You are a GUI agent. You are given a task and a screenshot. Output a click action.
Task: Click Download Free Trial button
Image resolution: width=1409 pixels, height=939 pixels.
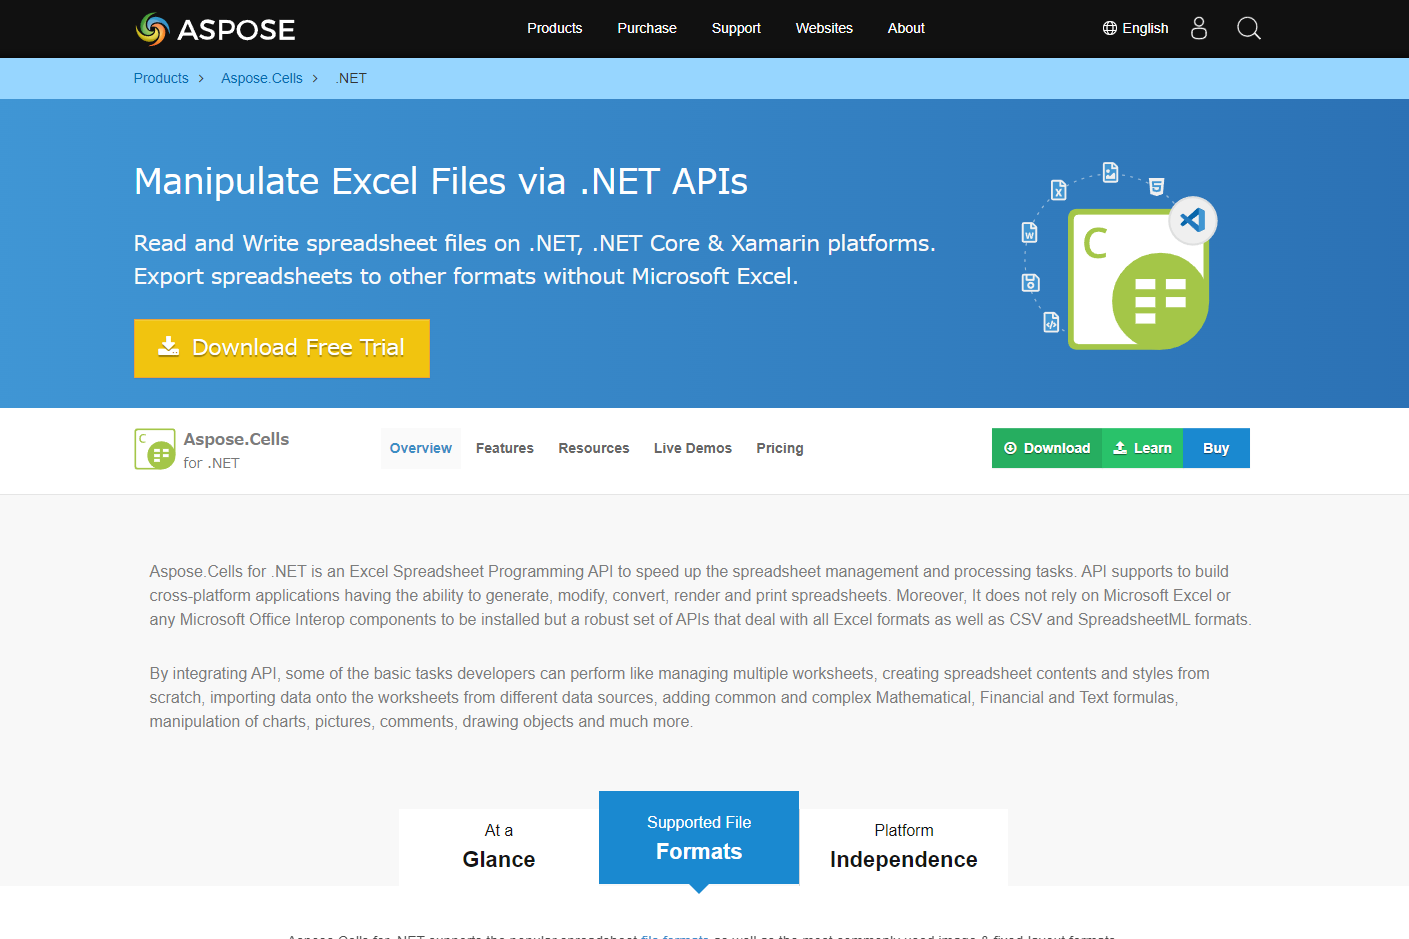pos(282,348)
